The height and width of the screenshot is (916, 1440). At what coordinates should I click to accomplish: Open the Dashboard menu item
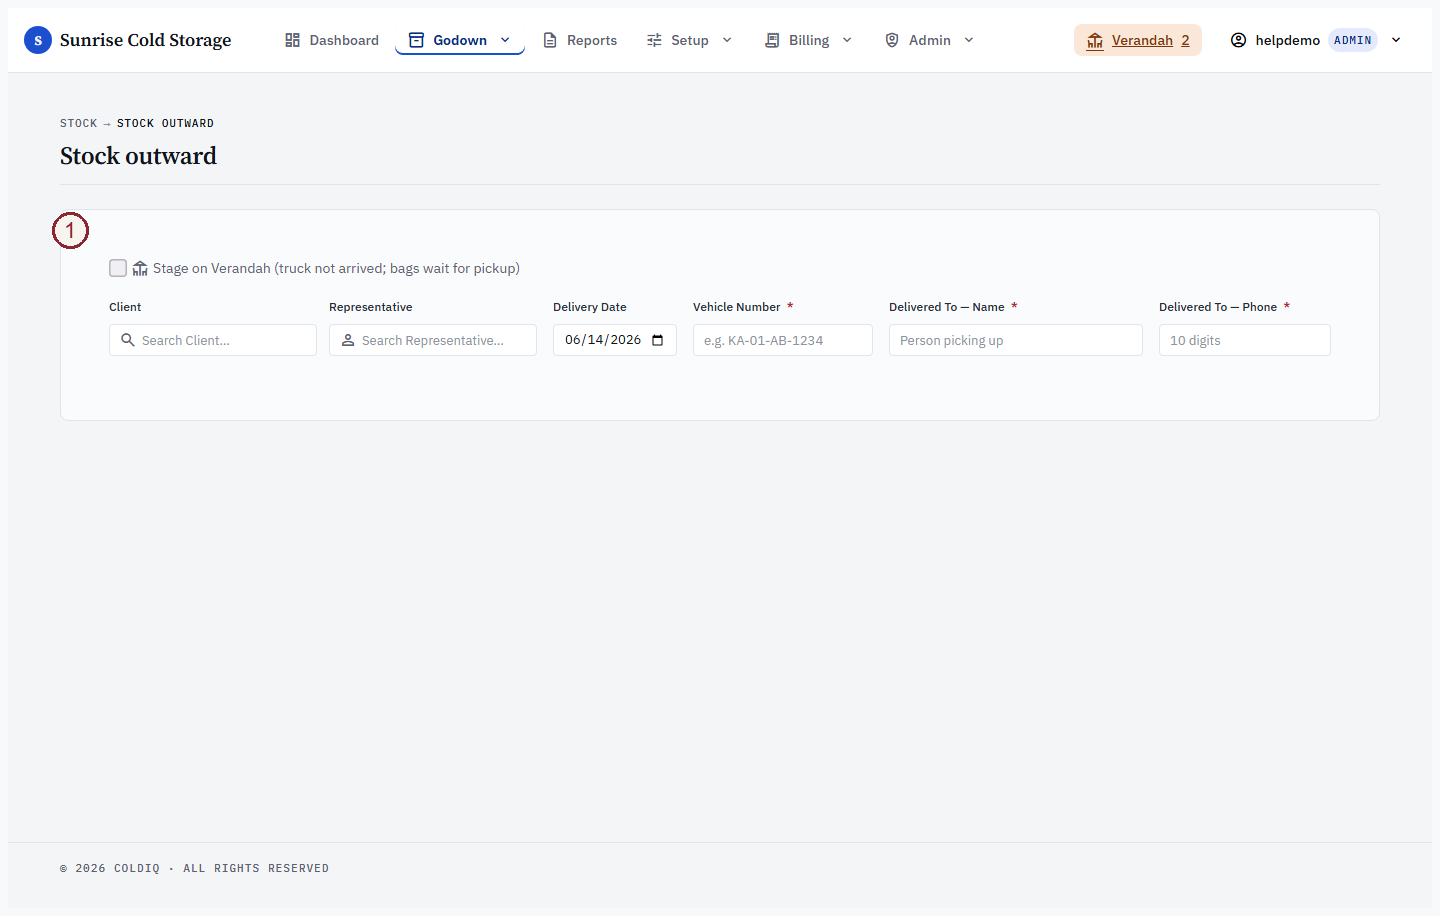coord(332,40)
